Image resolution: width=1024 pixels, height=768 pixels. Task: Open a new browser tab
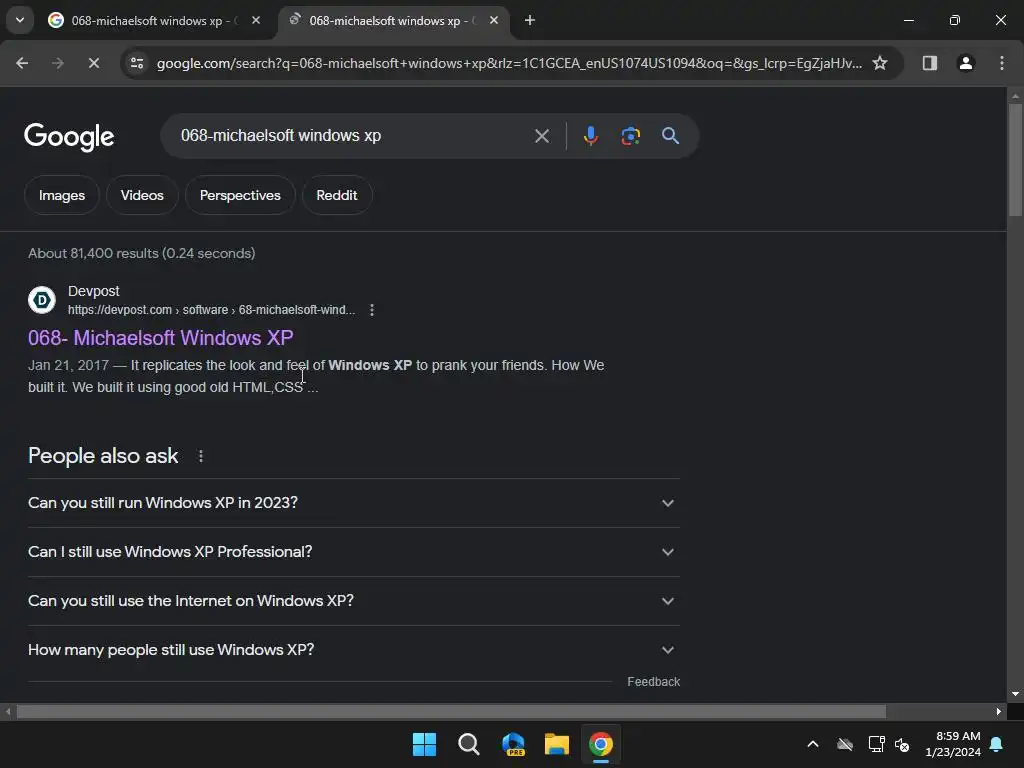530,20
